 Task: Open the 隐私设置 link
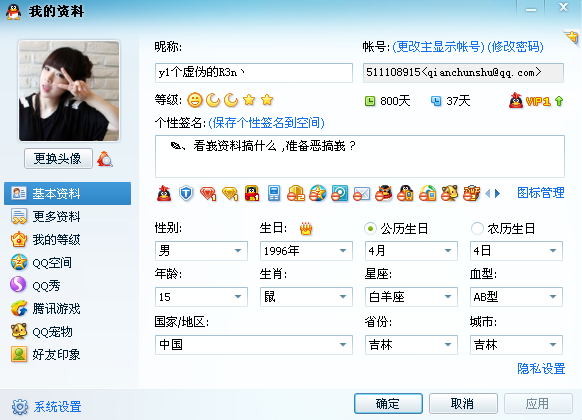point(541,368)
